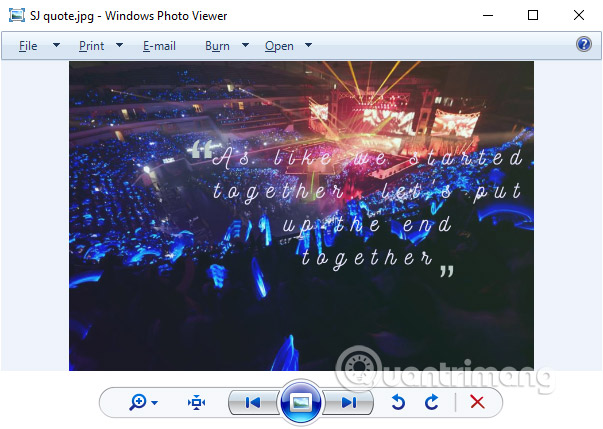The image size is (603, 429).
Task: Open the Open menu label
Action: pyautogui.click(x=279, y=46)
